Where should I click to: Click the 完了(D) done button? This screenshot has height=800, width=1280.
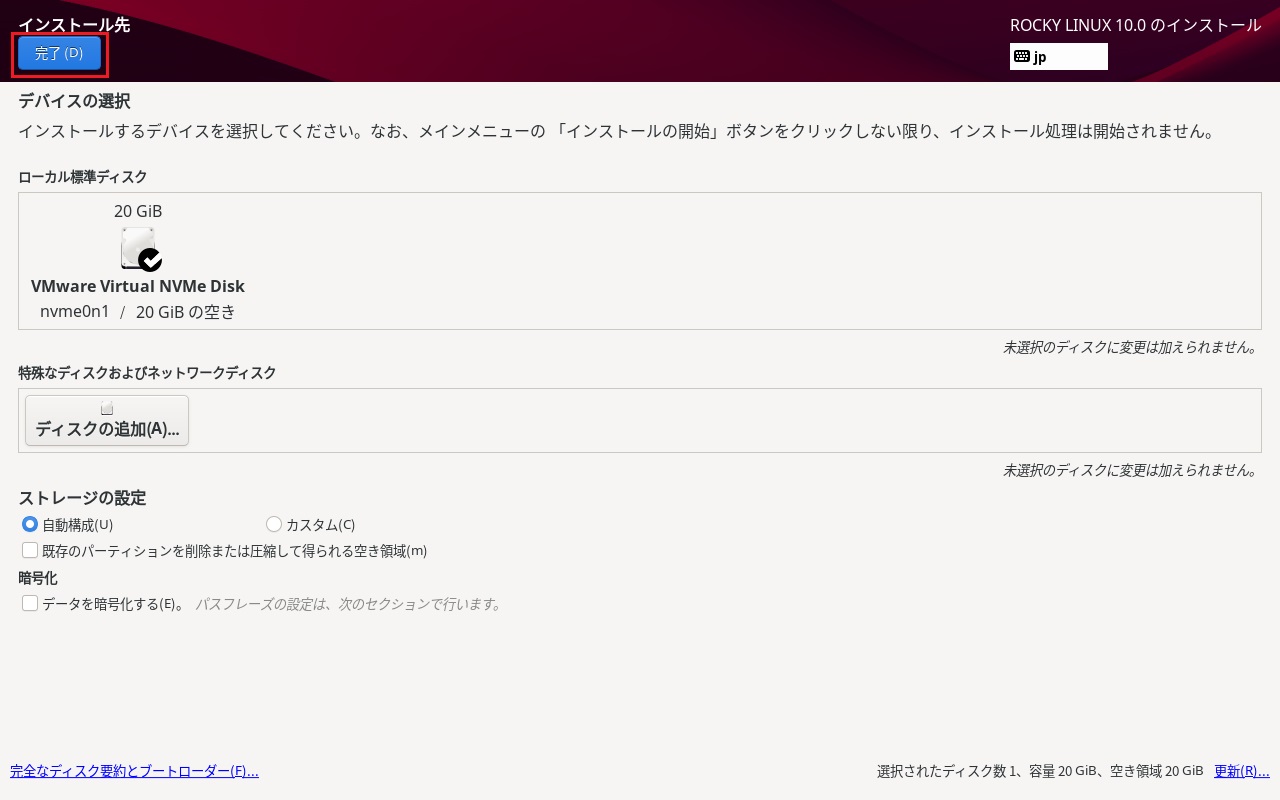pos(59,54)
